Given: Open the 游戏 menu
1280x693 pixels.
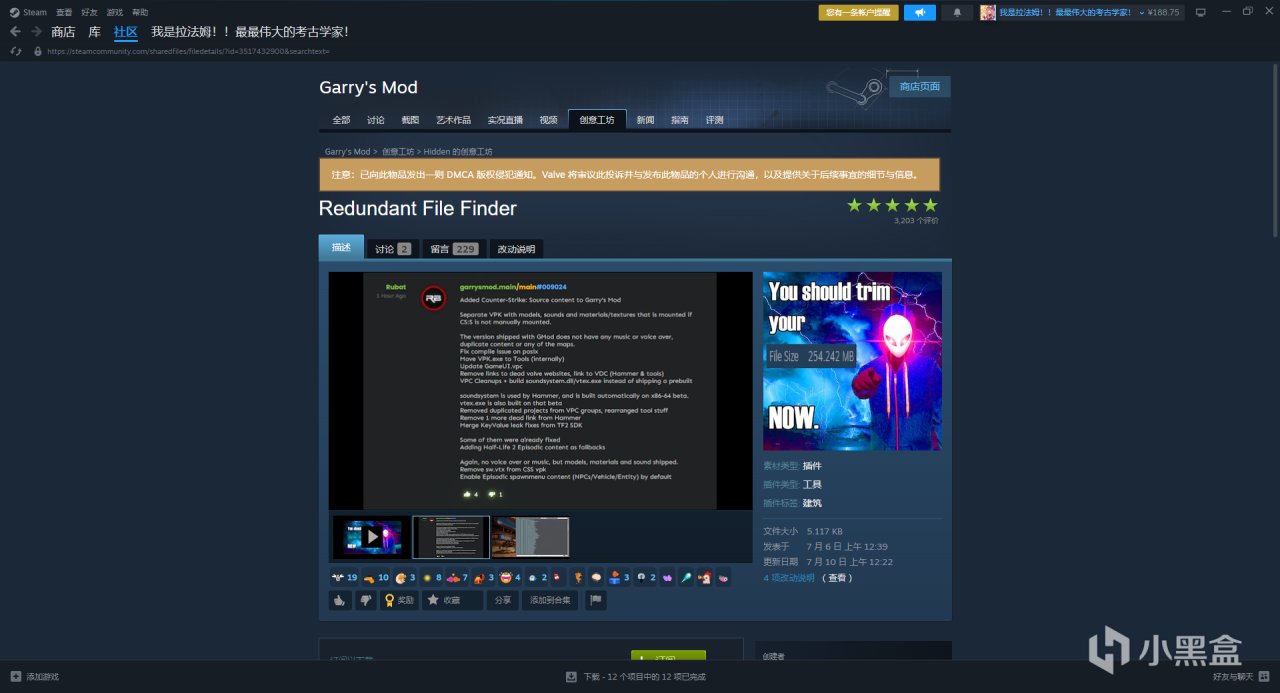Looking at the screenshot, I should [115, 12].
